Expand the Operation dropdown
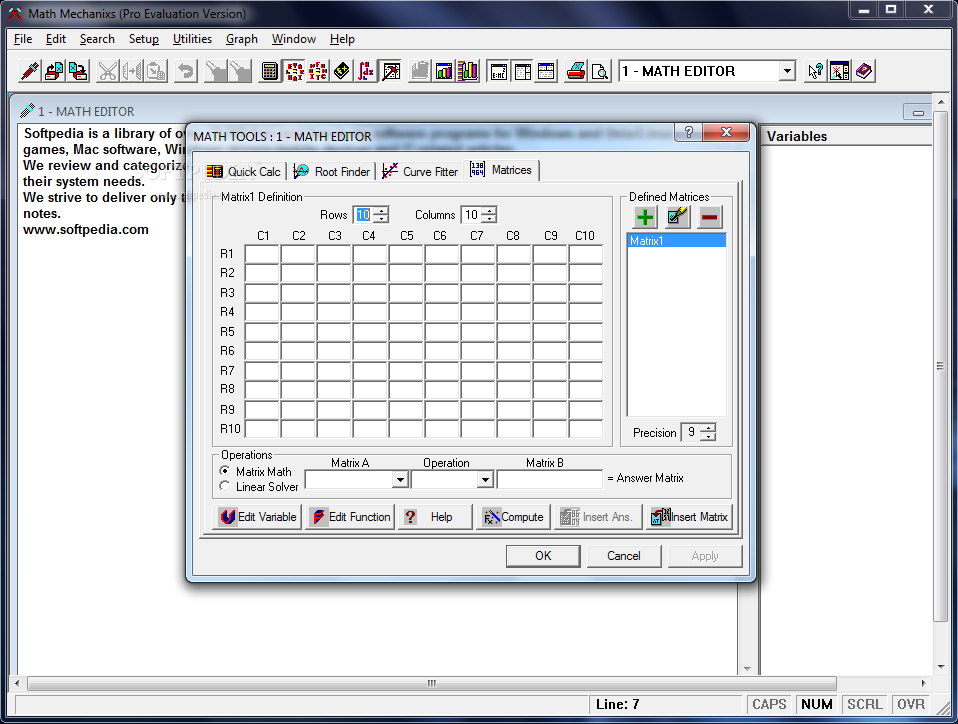This screenshot has height=724, width=958. tap(485, 480)
